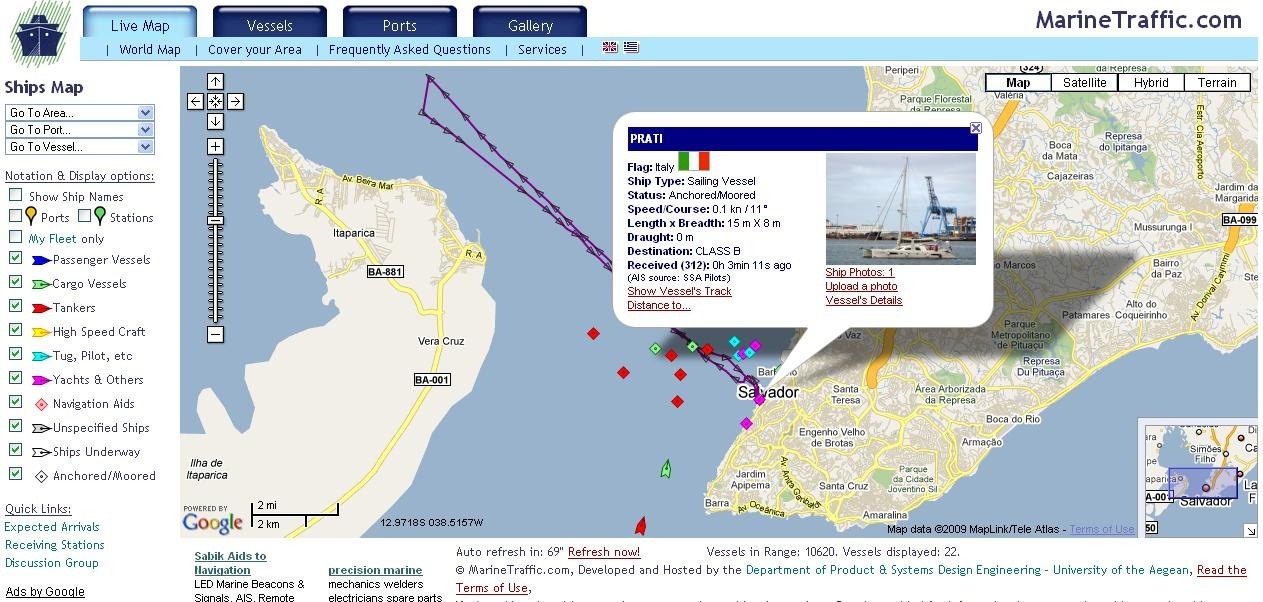
Task: Click PRATI vessel photo thumbnail
Action: click(901, 208)
